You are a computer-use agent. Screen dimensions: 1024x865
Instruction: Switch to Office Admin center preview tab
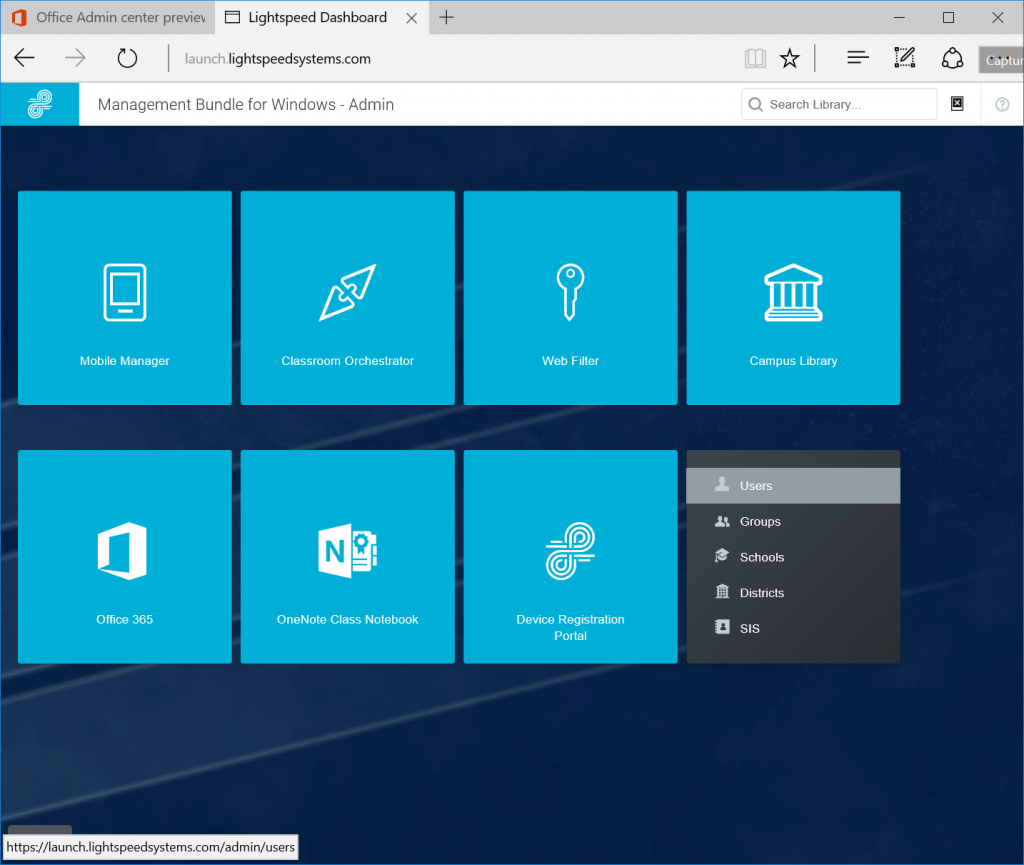click(108, 17)
